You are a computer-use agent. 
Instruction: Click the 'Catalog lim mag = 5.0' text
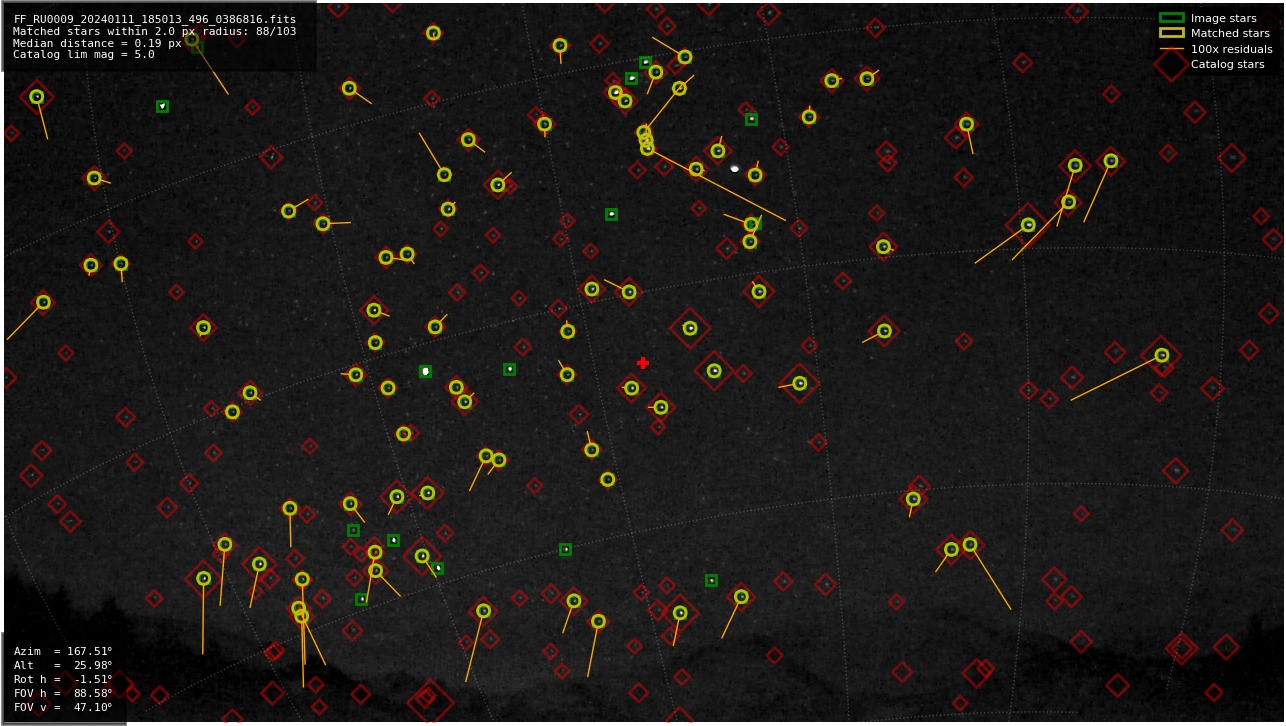click(84, 55)
